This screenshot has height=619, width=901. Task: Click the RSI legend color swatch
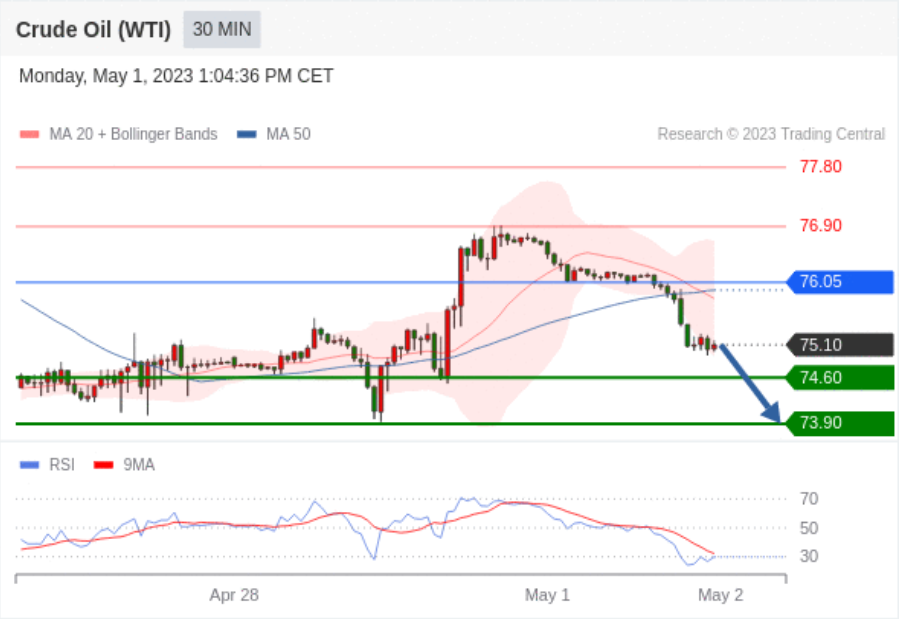coord(29,465)
